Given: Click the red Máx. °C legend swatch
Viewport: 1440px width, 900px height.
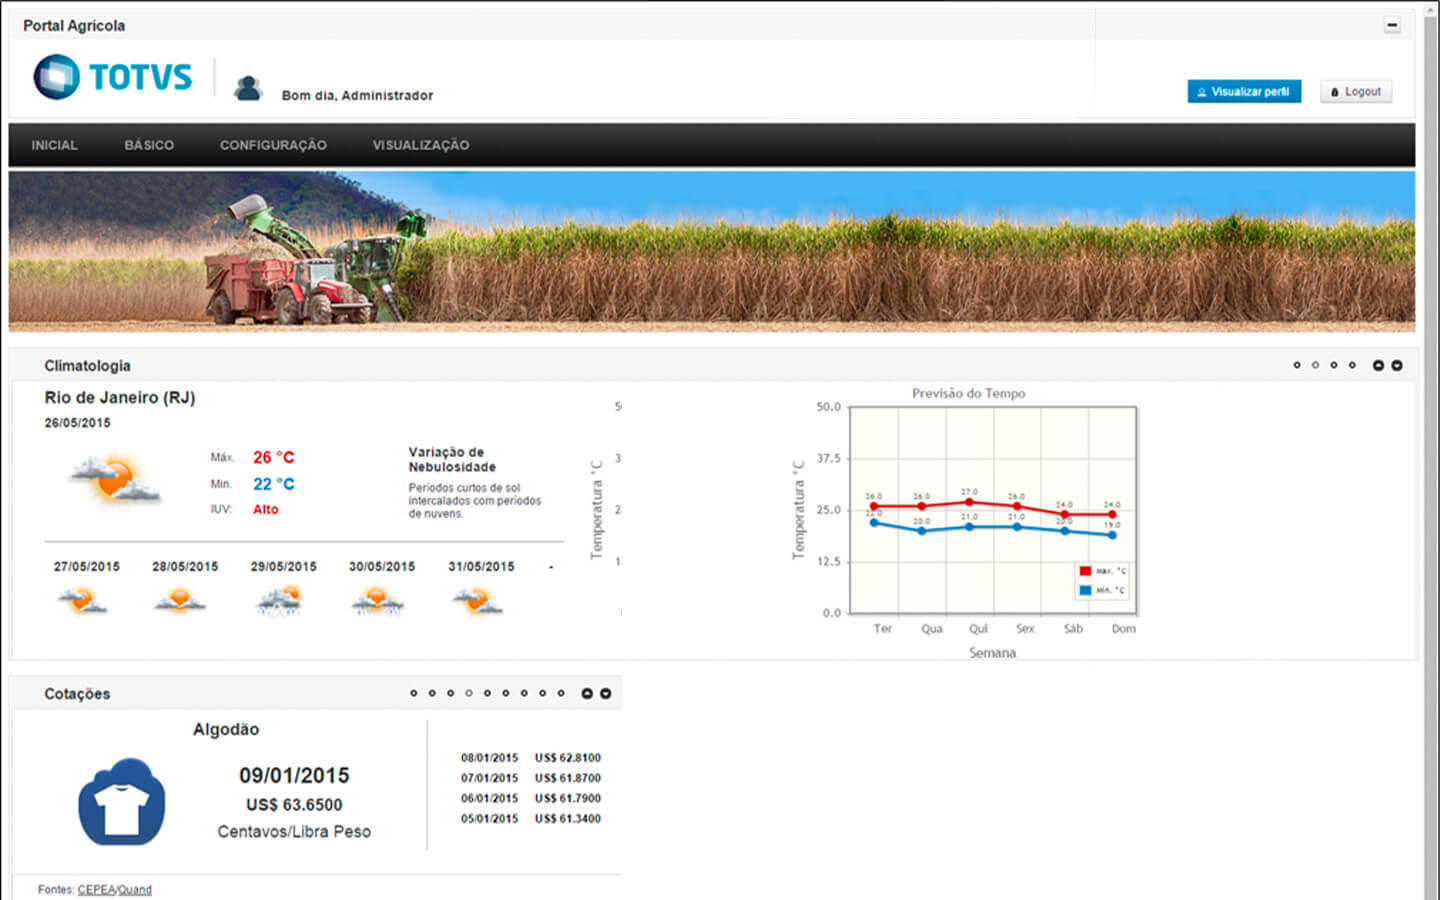Looking at the screenshot, I should (1085, 571).
